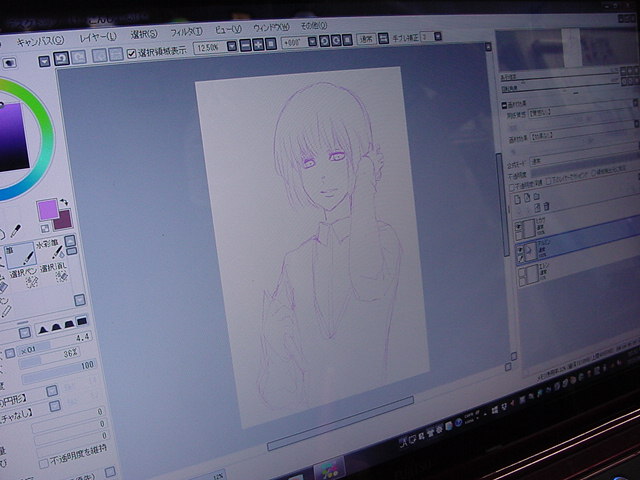Screen dimensions: 640x480
Task: Open the フィルタ(T) menu
Action: tap(186, 31)
